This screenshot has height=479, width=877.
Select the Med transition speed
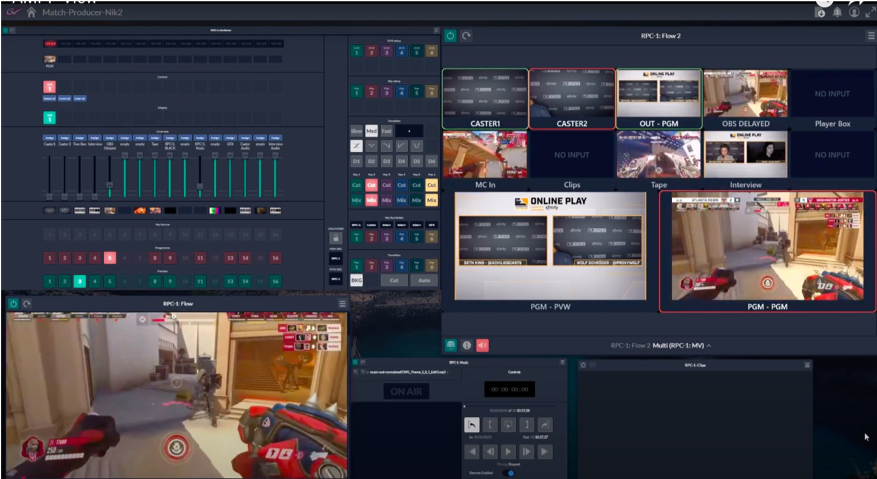(371, 132)
